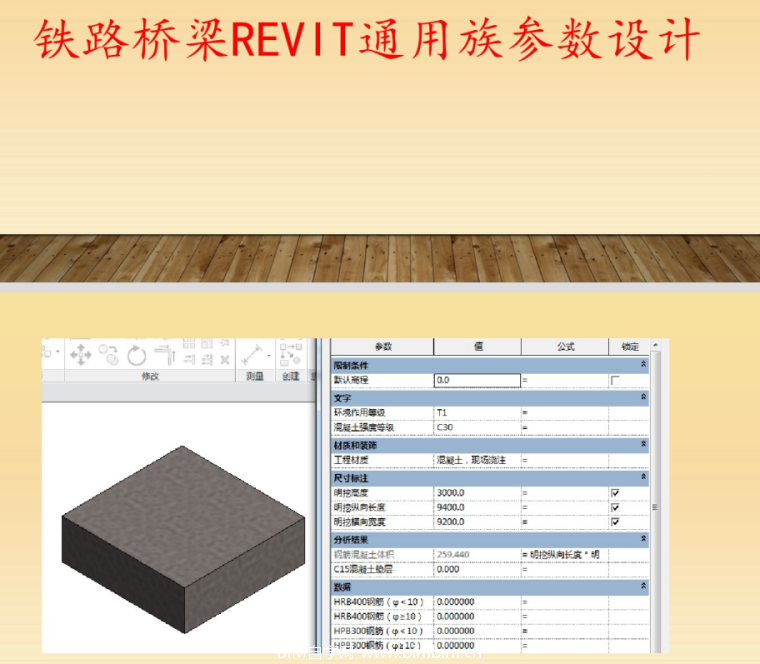This screenshot has width=760, height=664.
Task: Select the Trim/Extend to Corner tool
Action: pyautogui.click(x=165, y=355)
